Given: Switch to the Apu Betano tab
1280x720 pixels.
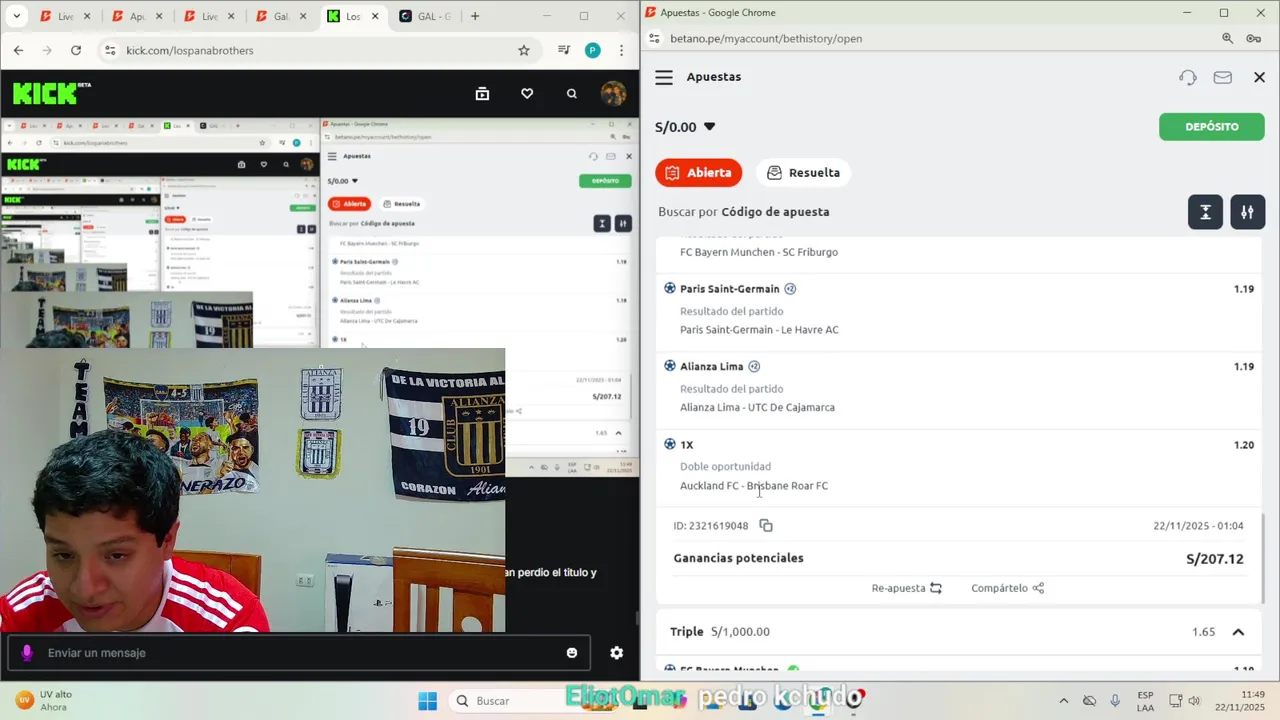Looking at the screenshot, I should click(x=130, y=16).
